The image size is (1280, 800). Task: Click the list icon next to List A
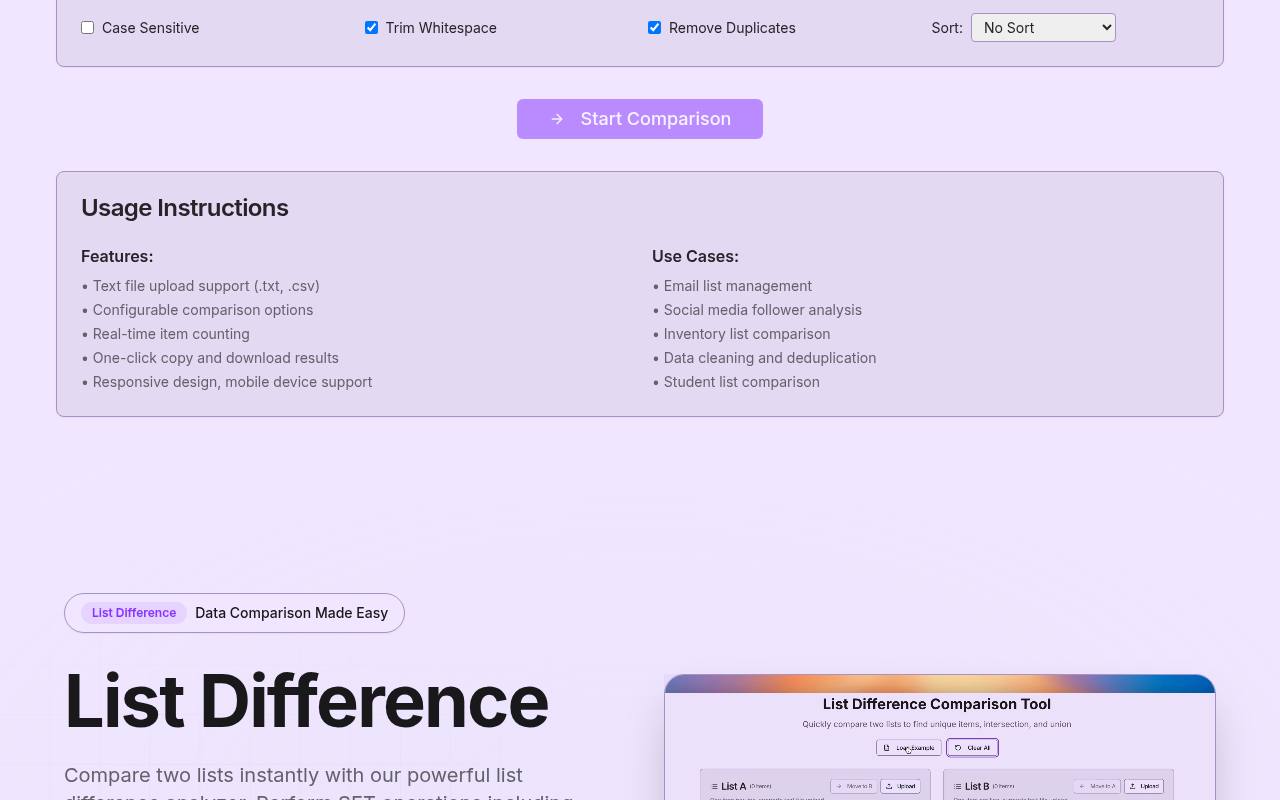(x=714, y=787)
